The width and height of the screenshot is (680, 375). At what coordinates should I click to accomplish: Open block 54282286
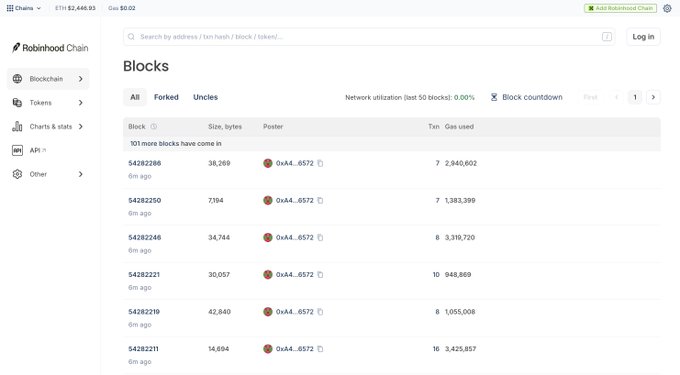[144, 163]
